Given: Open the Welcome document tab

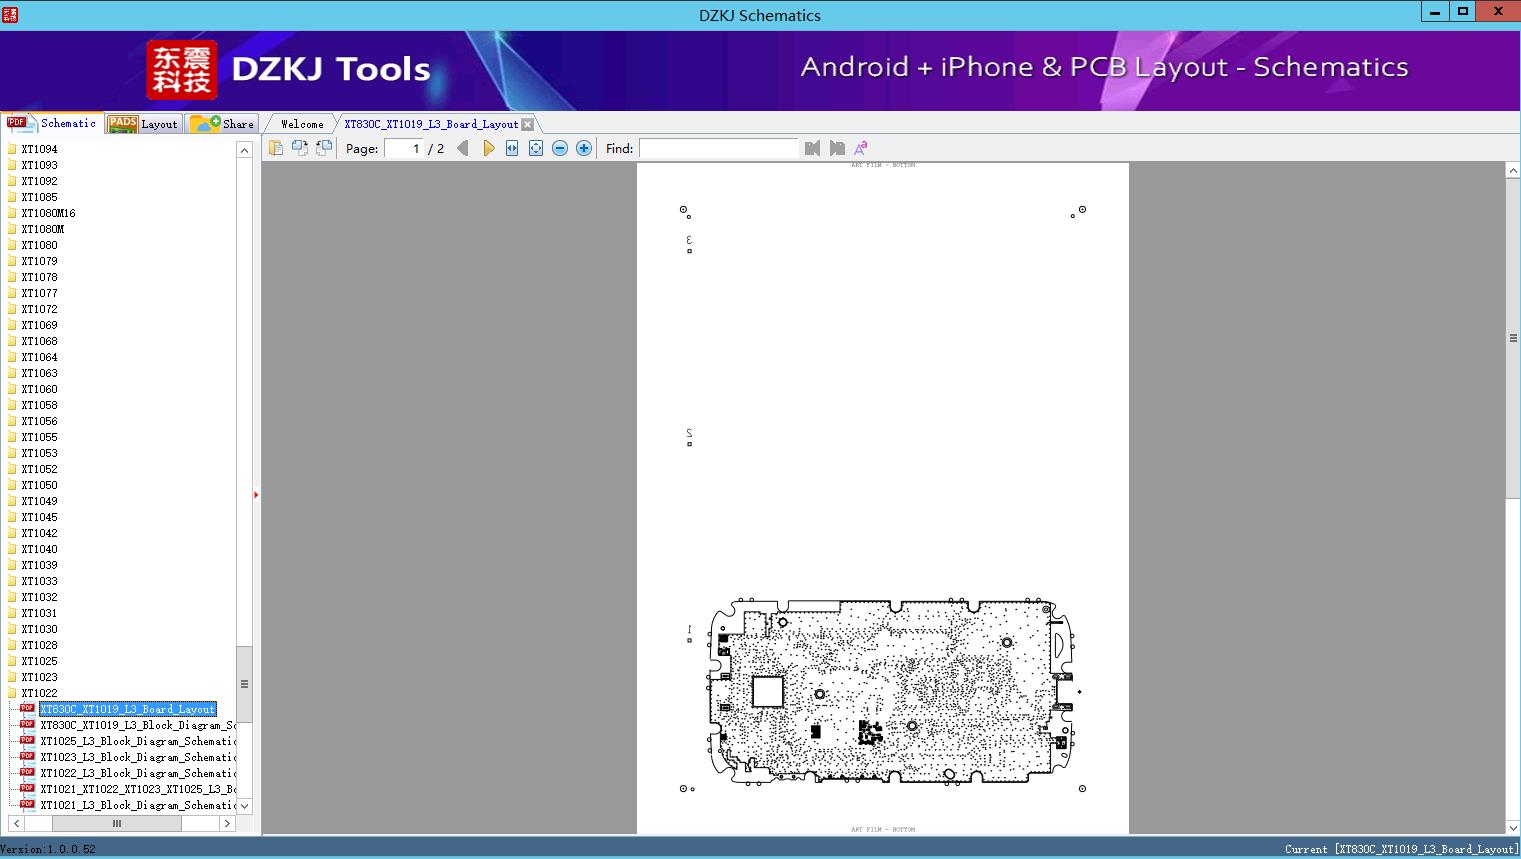Looking at the screenshot, I should (302, 124).
